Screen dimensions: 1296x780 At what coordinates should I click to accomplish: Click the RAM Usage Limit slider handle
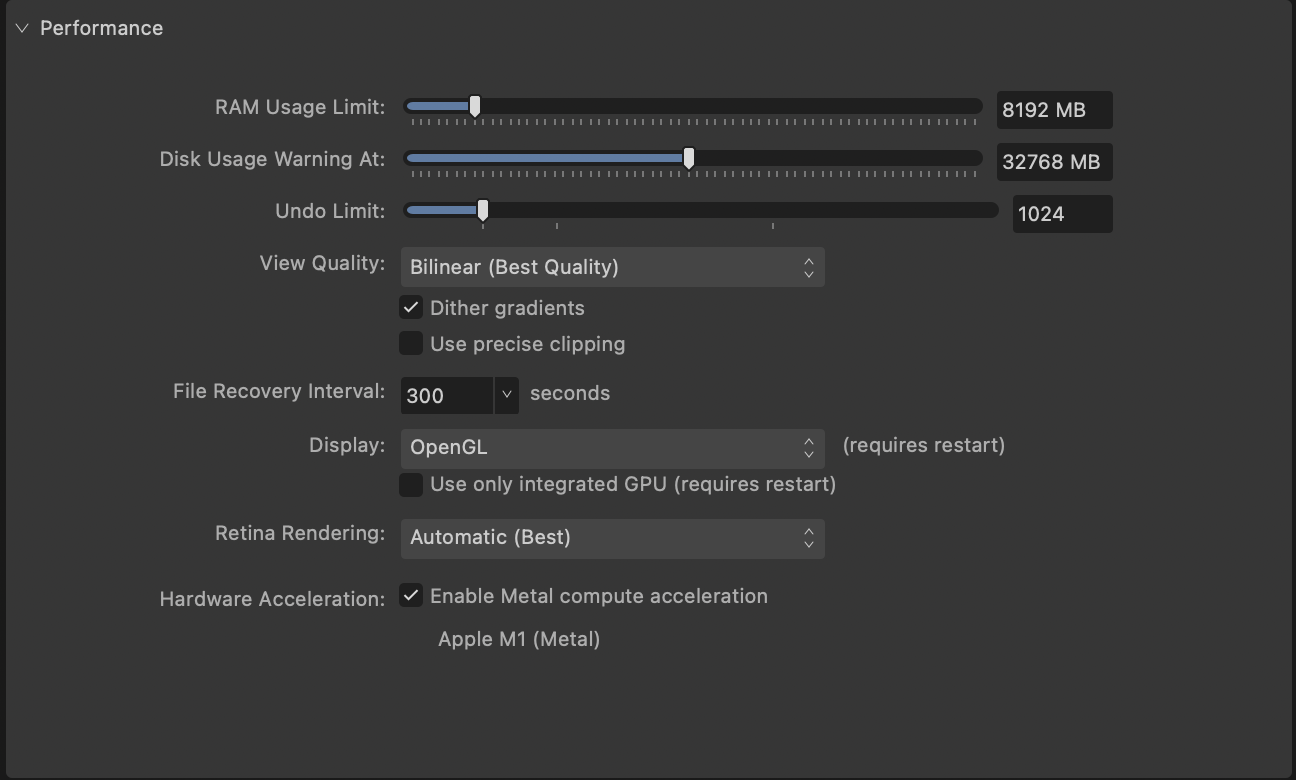(474, 105)
